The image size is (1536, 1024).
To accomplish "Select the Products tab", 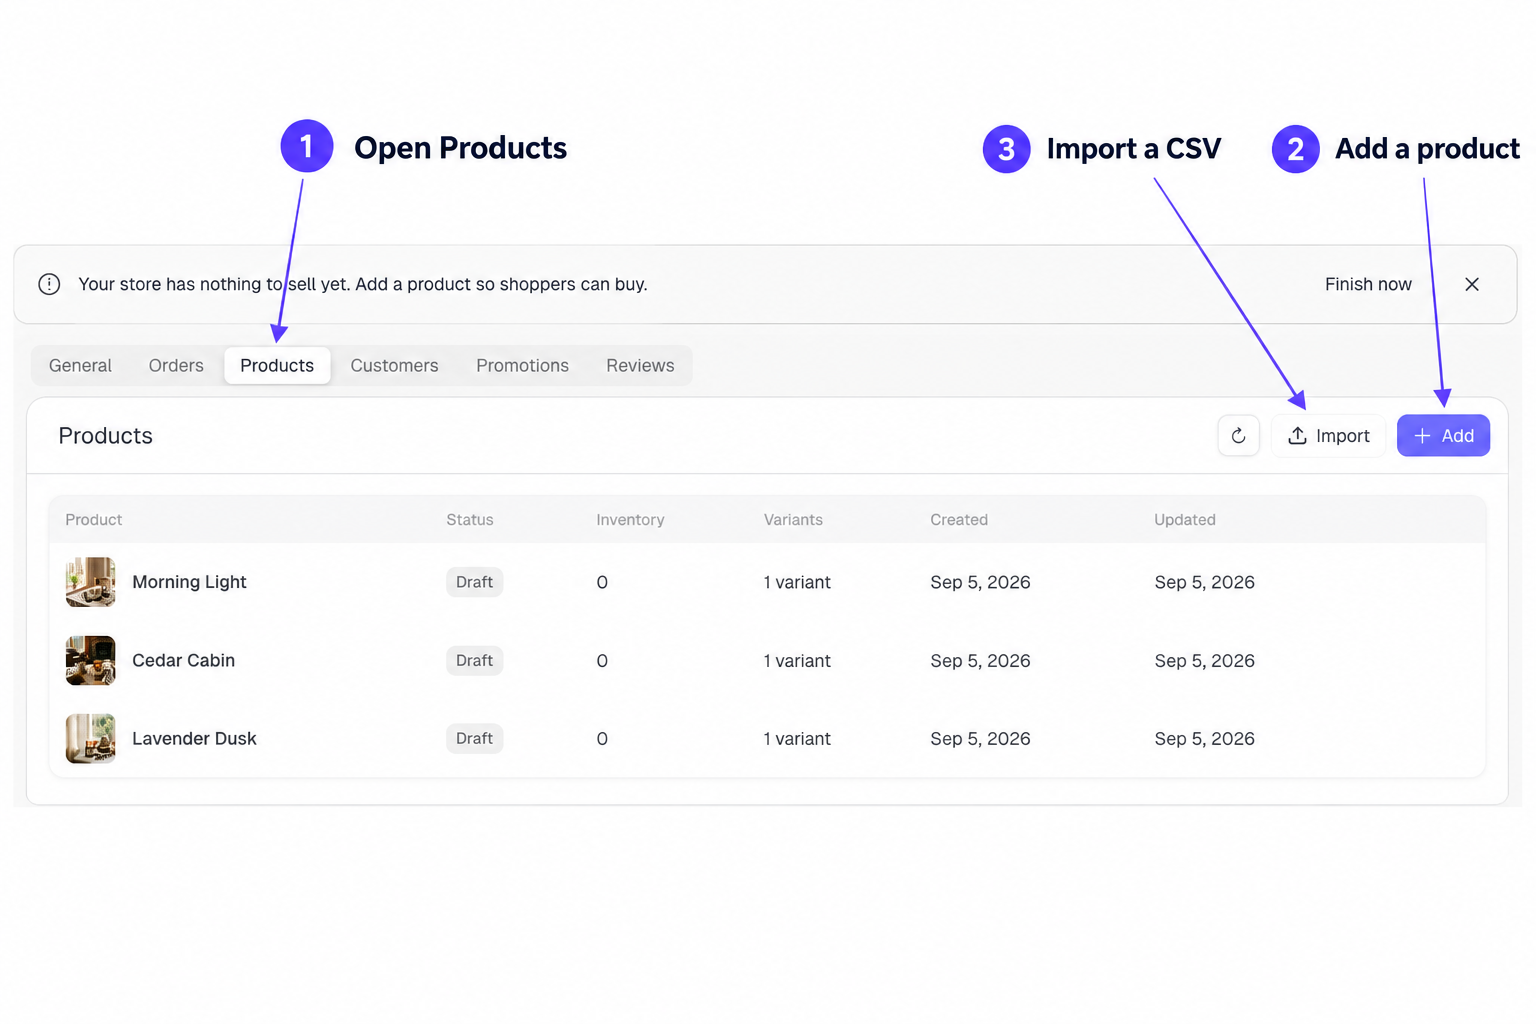I will pyautogui.click(x=277, y=366).
